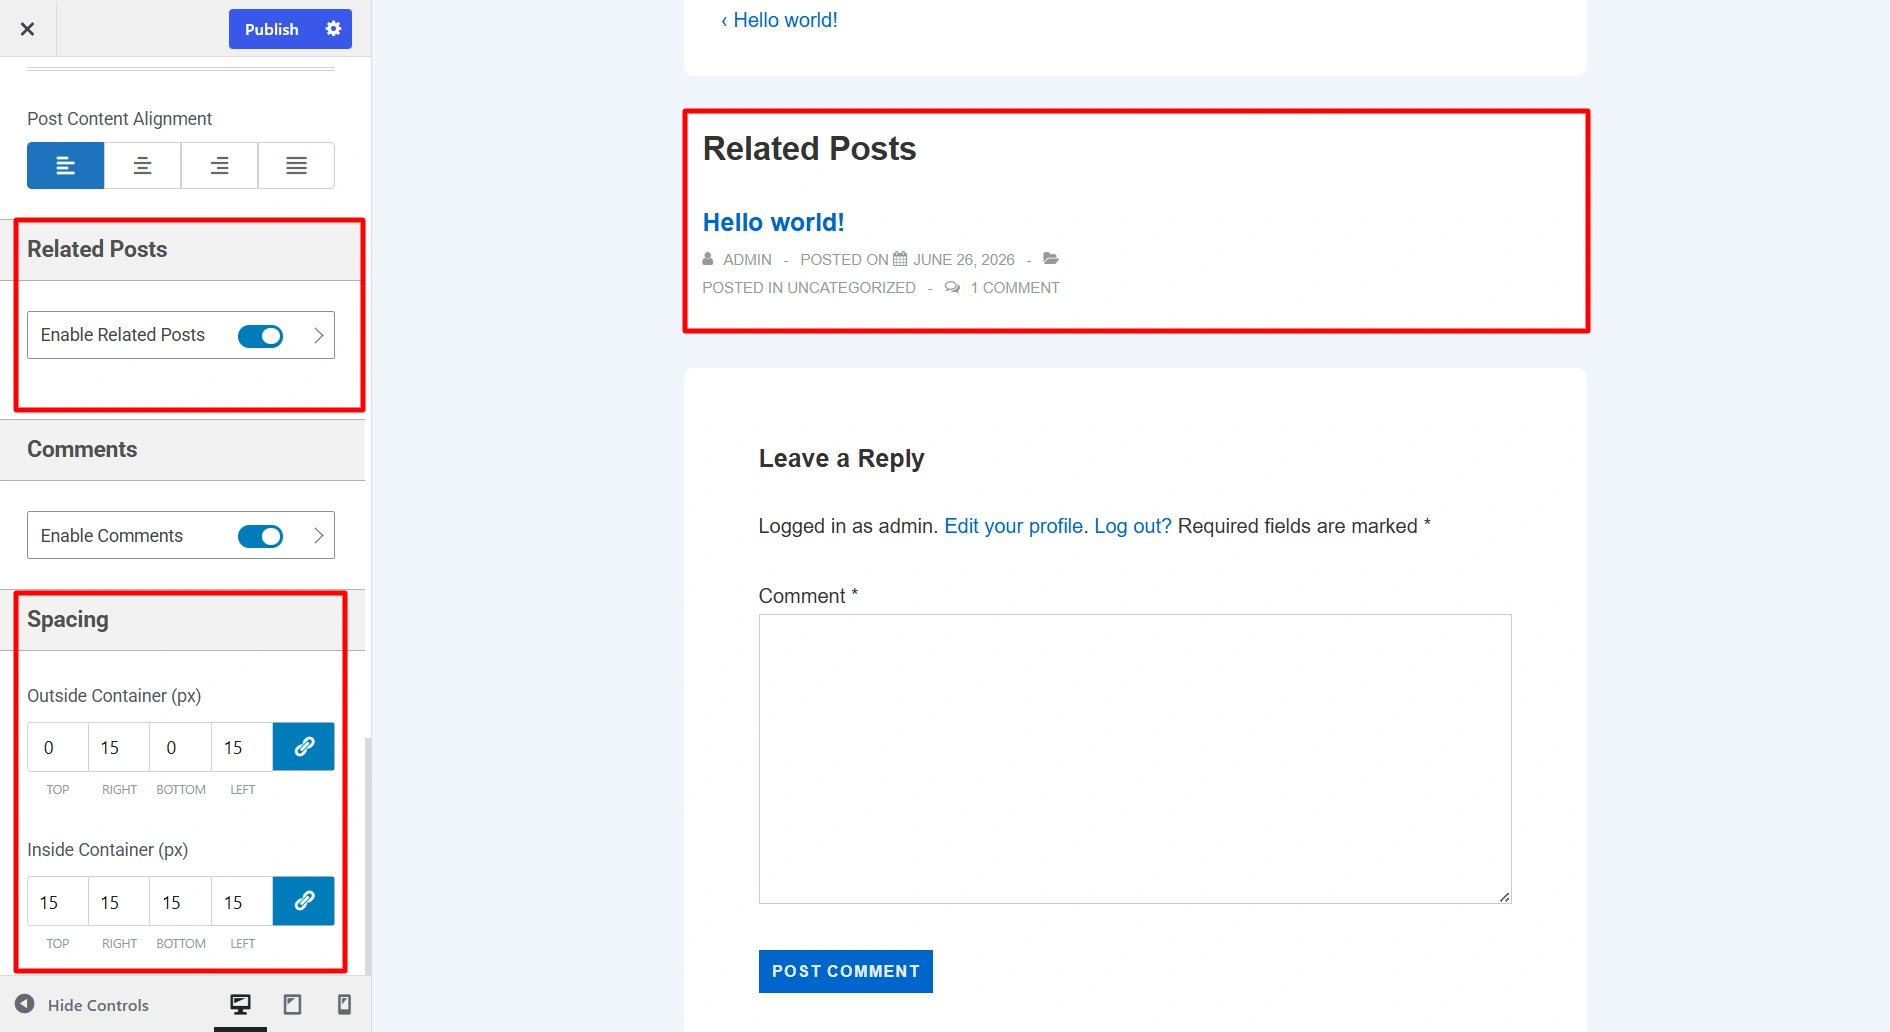This screenshot has height=1032, width=1890.
Task: Click Outside Container top value field
Action: coord(58,747)
